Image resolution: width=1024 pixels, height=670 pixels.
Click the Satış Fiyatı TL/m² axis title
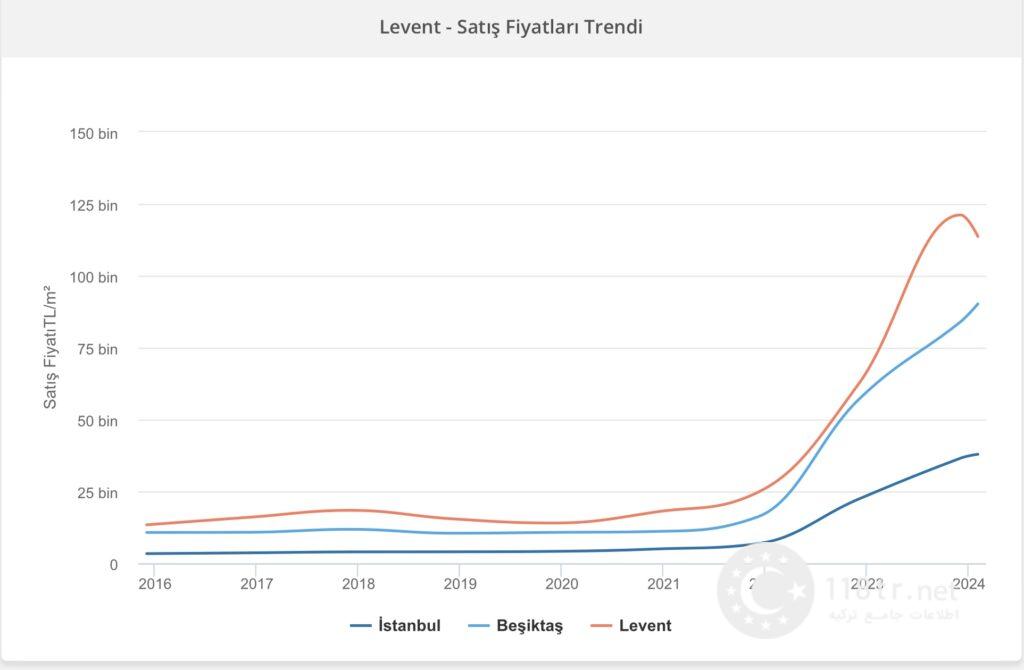(50, 347)
